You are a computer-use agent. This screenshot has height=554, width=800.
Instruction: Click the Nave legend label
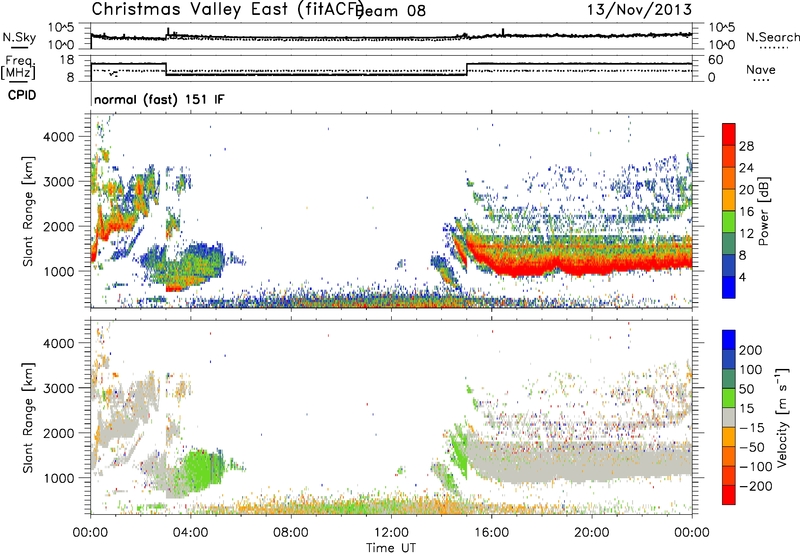click(x=761, y=69)
